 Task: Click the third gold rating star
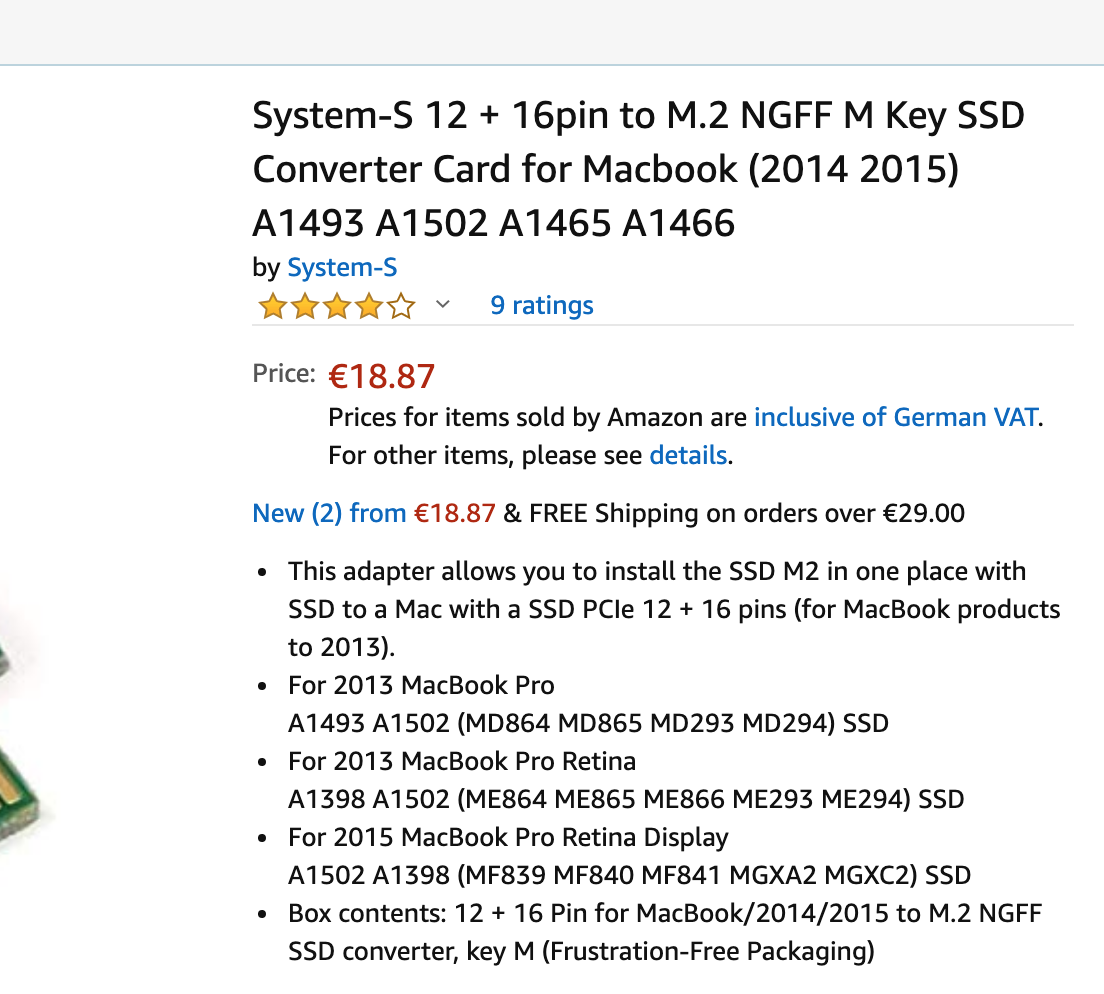coord(337,306)
